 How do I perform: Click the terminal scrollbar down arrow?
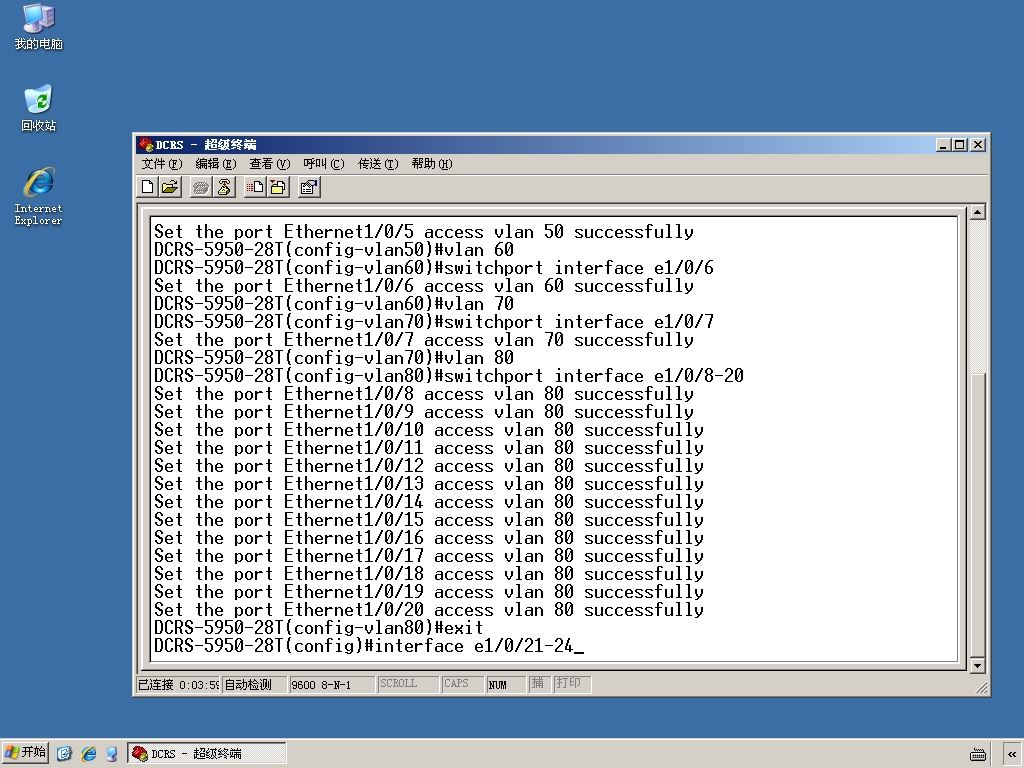[978, 665]
